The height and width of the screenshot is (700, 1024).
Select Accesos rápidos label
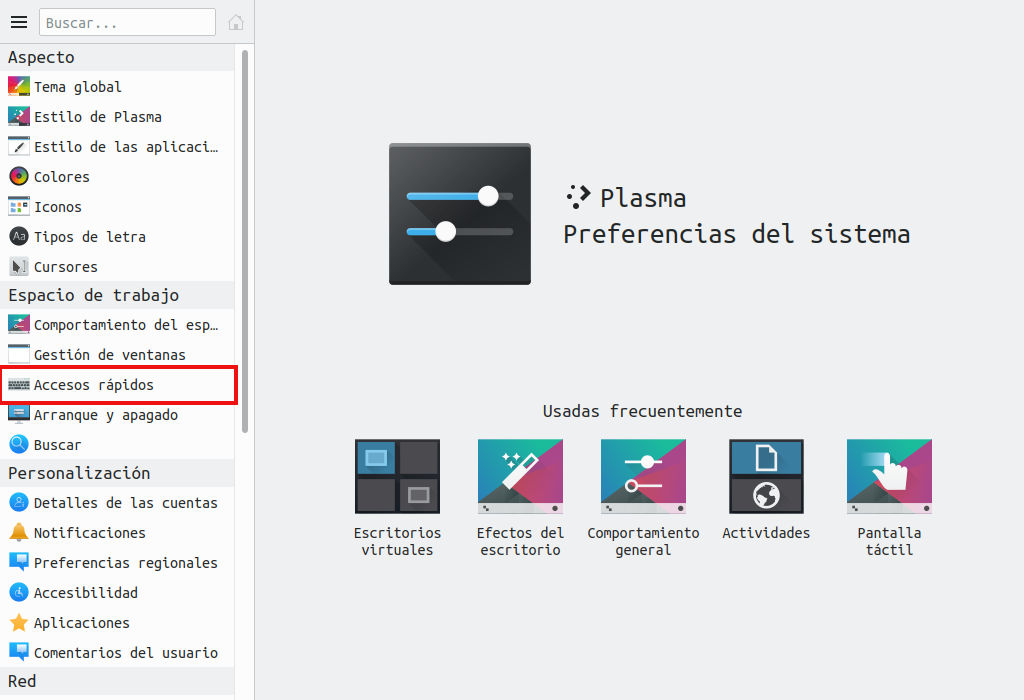[x=93, y=385]
